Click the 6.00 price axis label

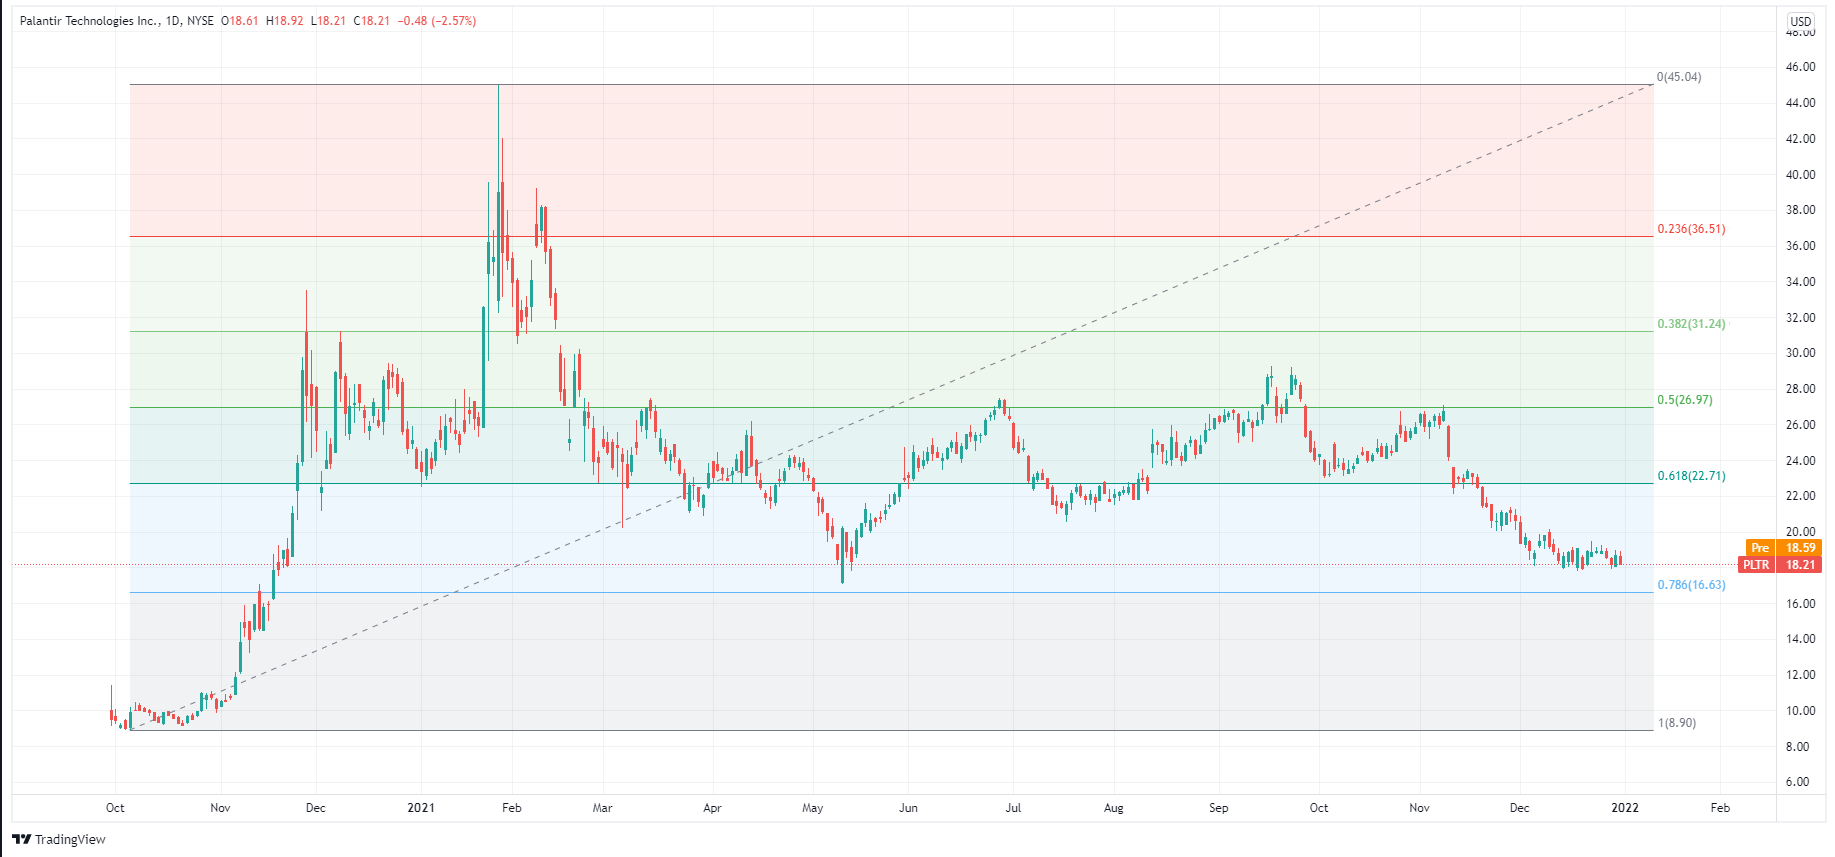1797,782
